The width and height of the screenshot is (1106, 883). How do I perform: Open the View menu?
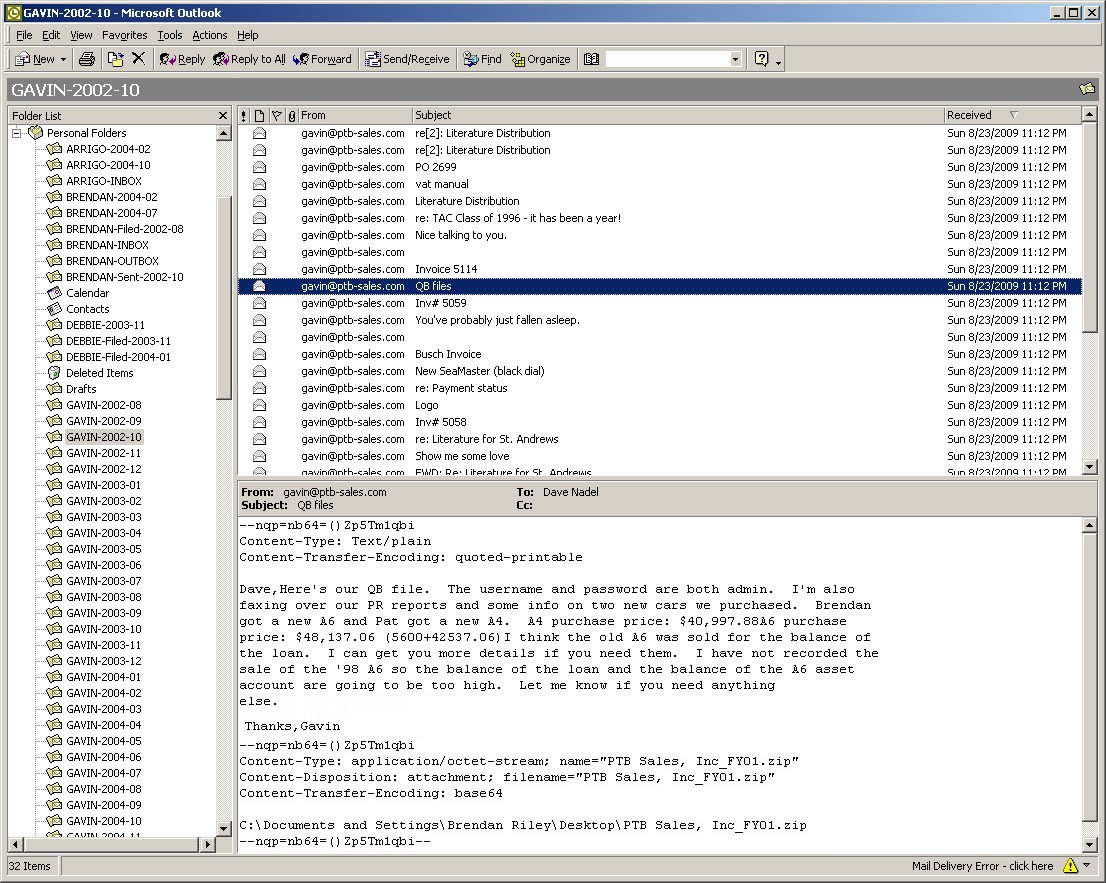[x=81, y=35]
